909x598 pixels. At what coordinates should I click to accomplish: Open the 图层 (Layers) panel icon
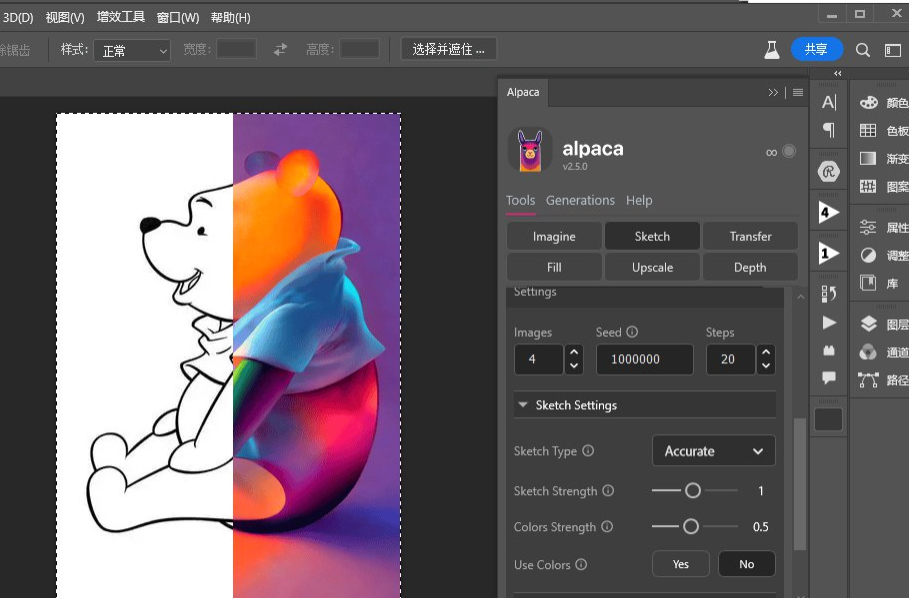click(x=868, y=324)
